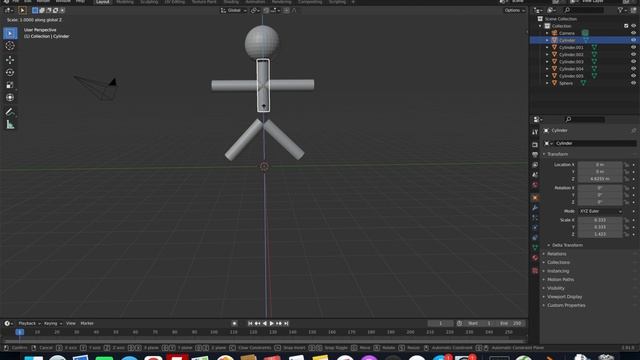The height and width of the screenshot is (360, 640).
Task: Select the Measure tool
Action: tap(10, 124)
